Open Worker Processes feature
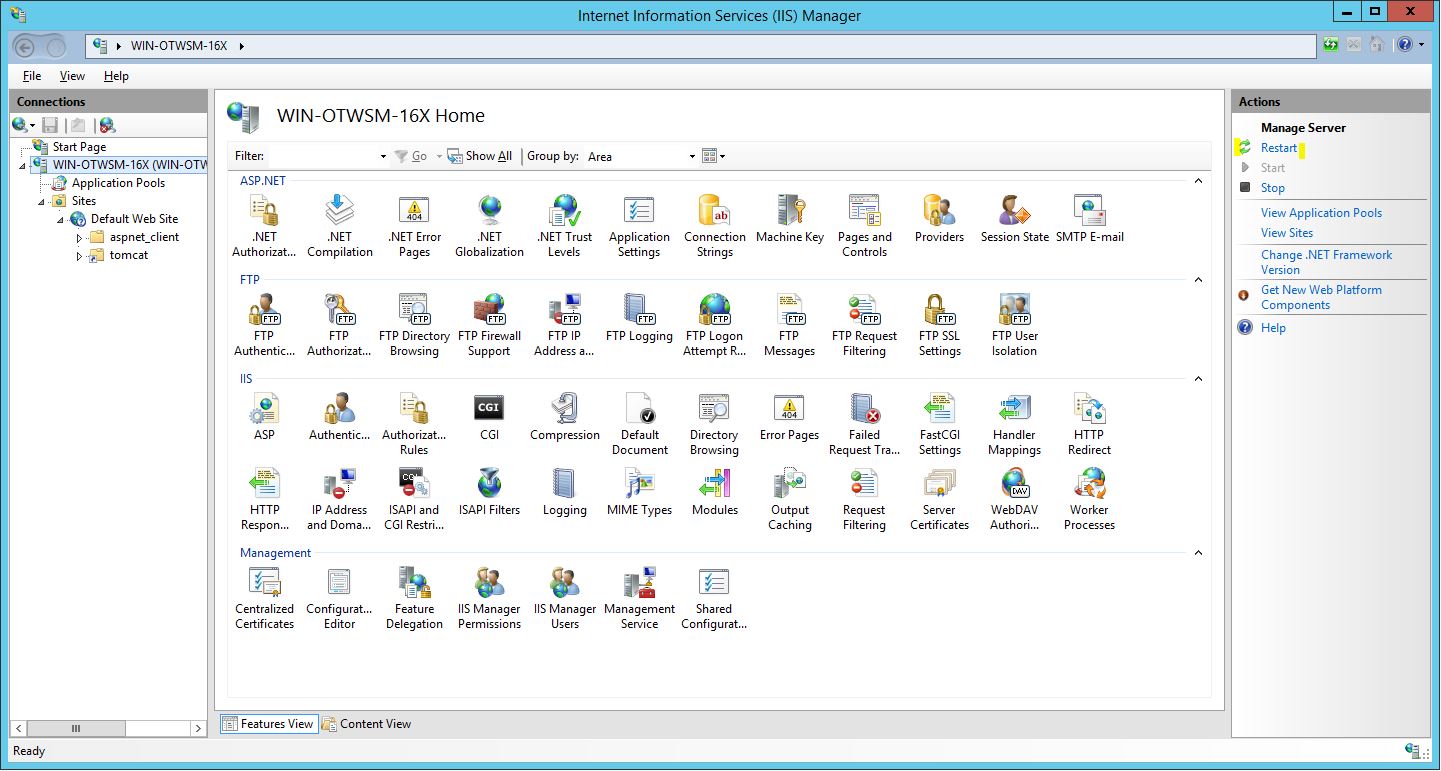This screenshot has width=1441, height=771. [x=1090, y=499]
